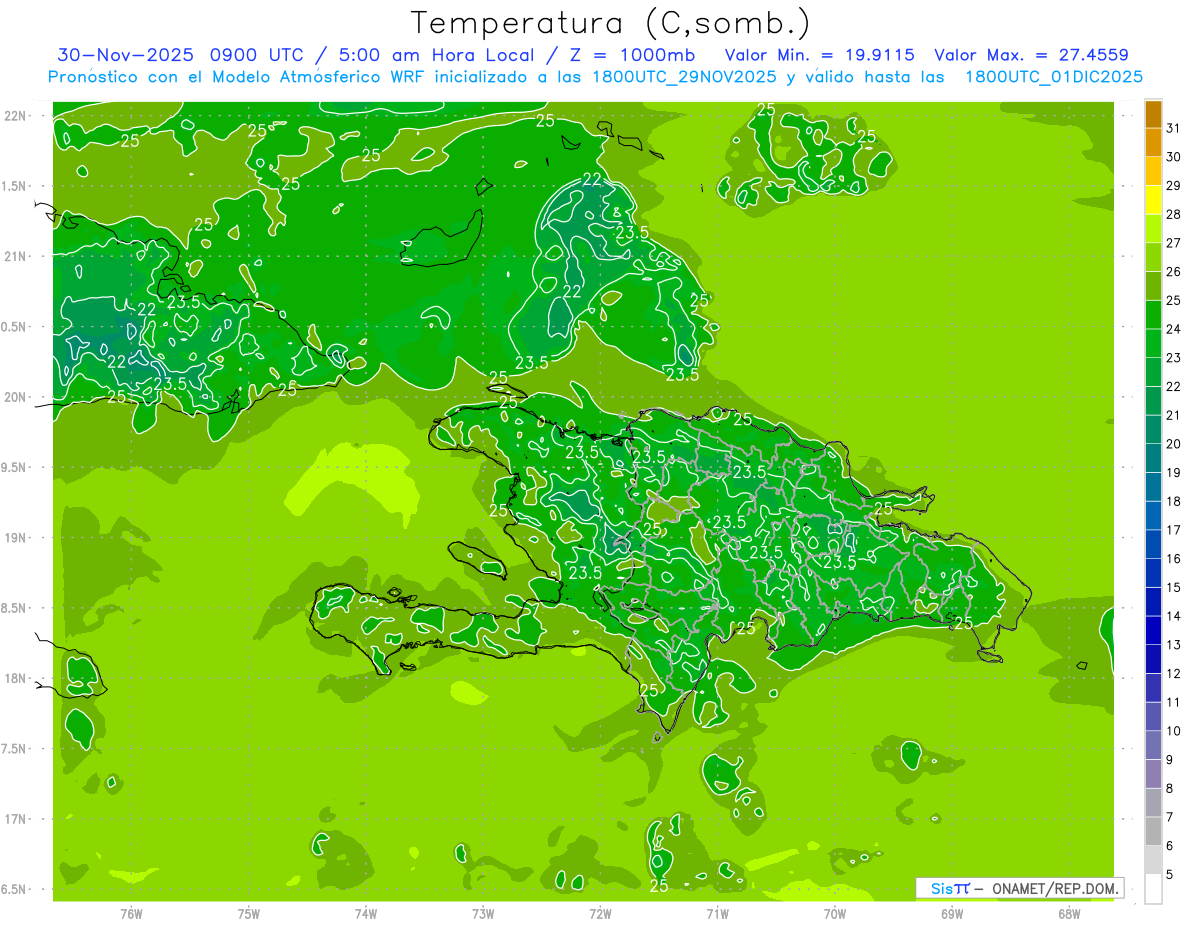Click the 22N latitude axis label

click(15, 116)
